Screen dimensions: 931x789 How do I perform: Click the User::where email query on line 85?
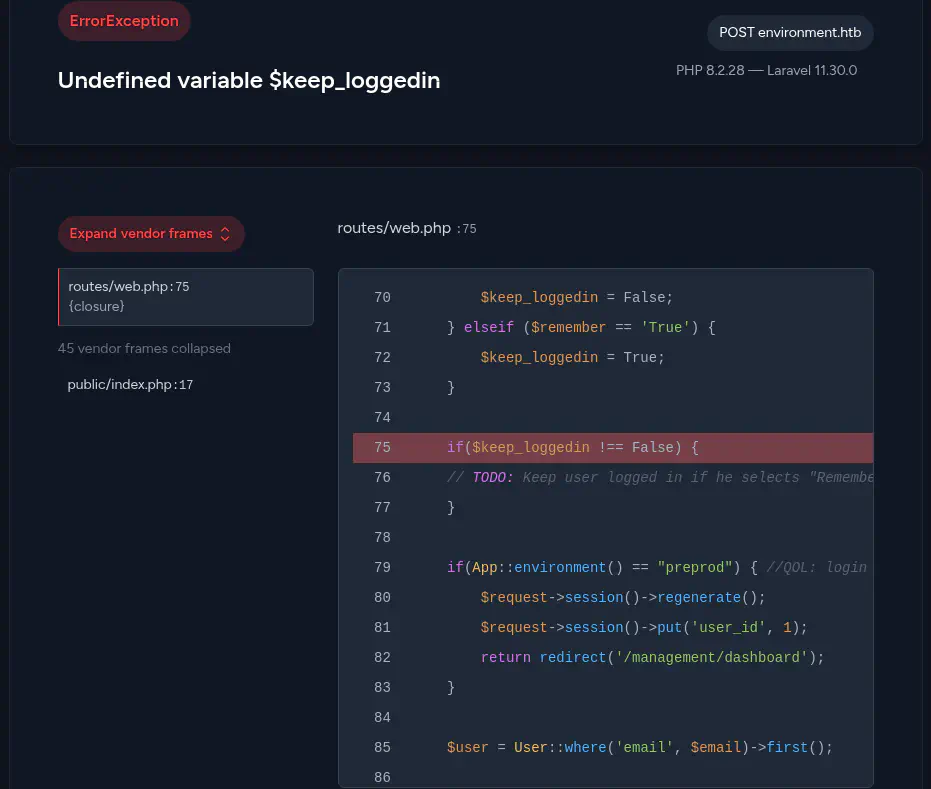tap(639, 747)
